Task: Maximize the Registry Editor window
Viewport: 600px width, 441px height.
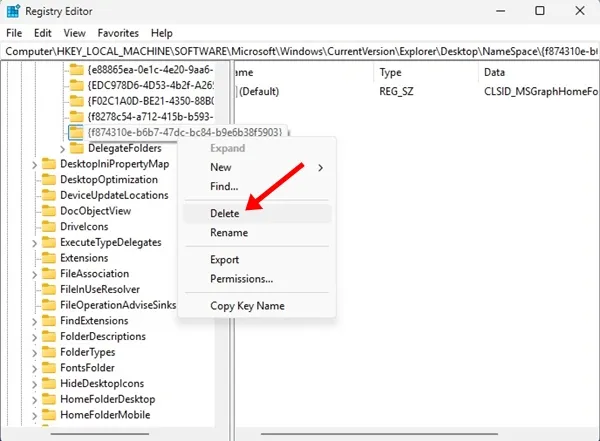Action: pyautogui.click(x=540, y=11)
